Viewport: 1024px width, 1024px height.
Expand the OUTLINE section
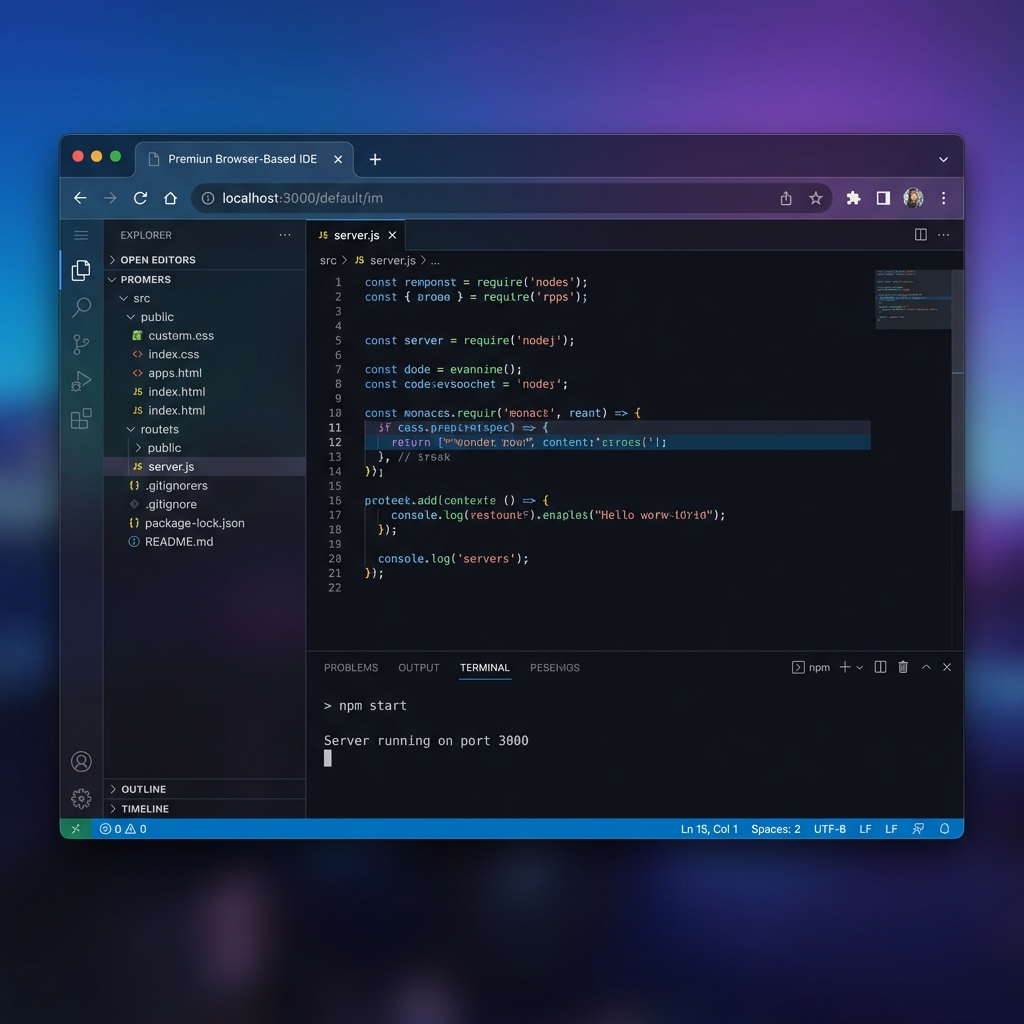143,789
